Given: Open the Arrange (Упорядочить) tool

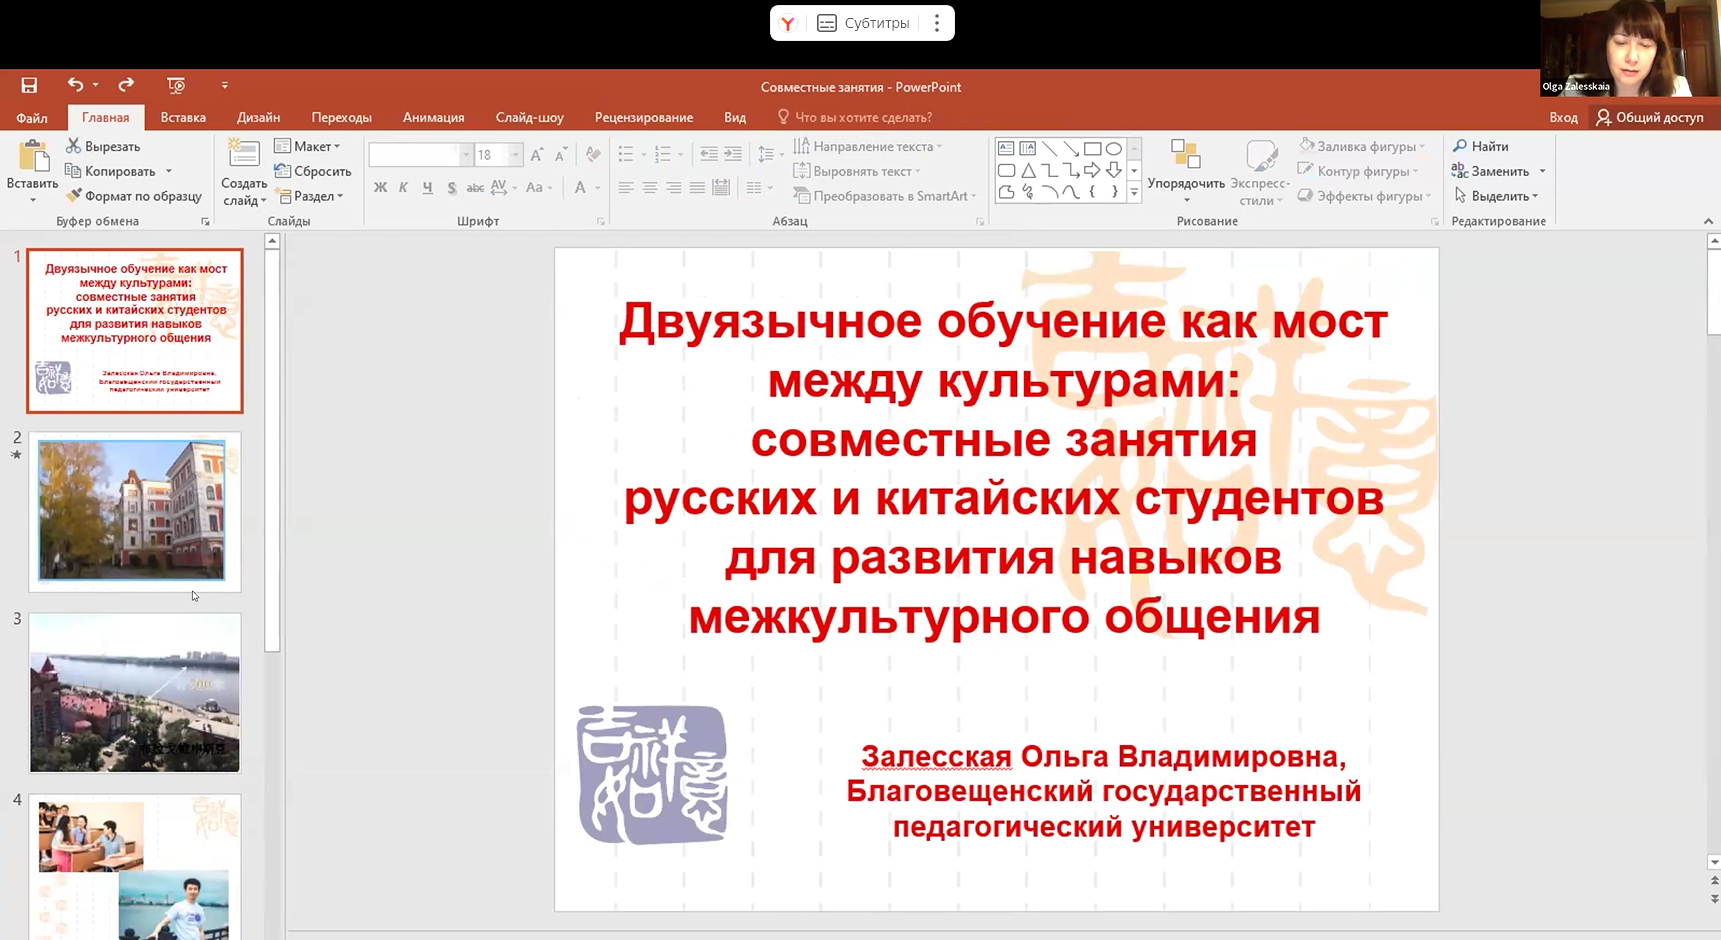Looking at the screenshot, I should coord(1185,165).
